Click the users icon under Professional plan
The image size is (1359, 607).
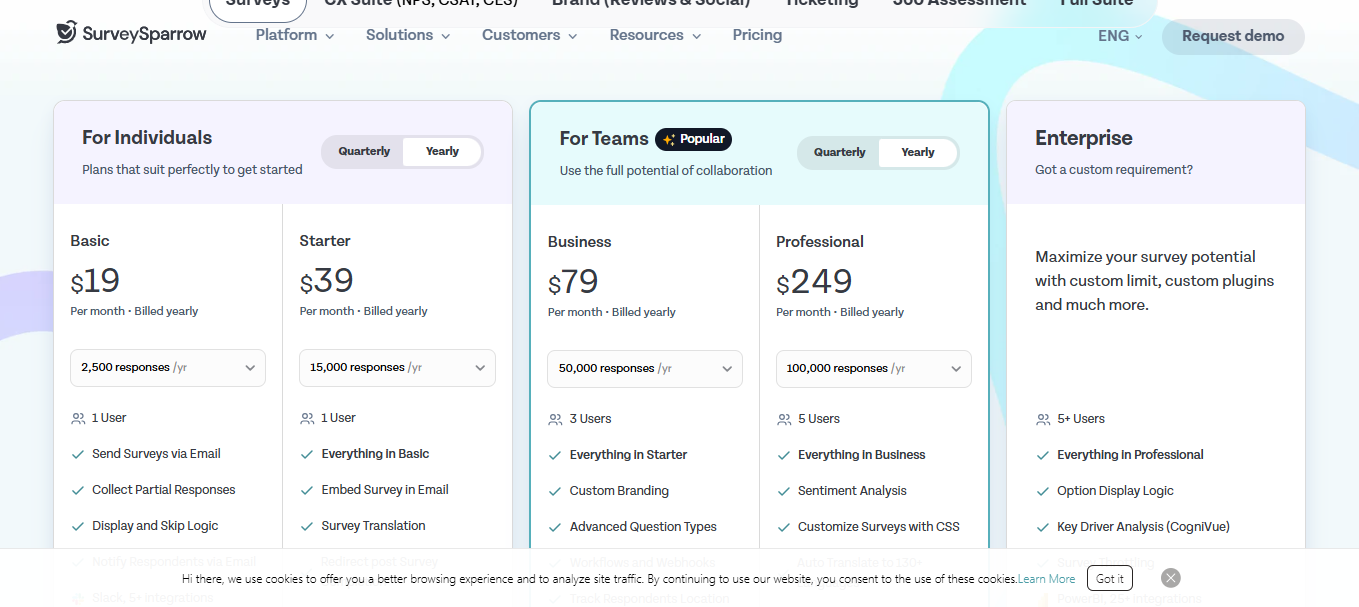[784, 419]
